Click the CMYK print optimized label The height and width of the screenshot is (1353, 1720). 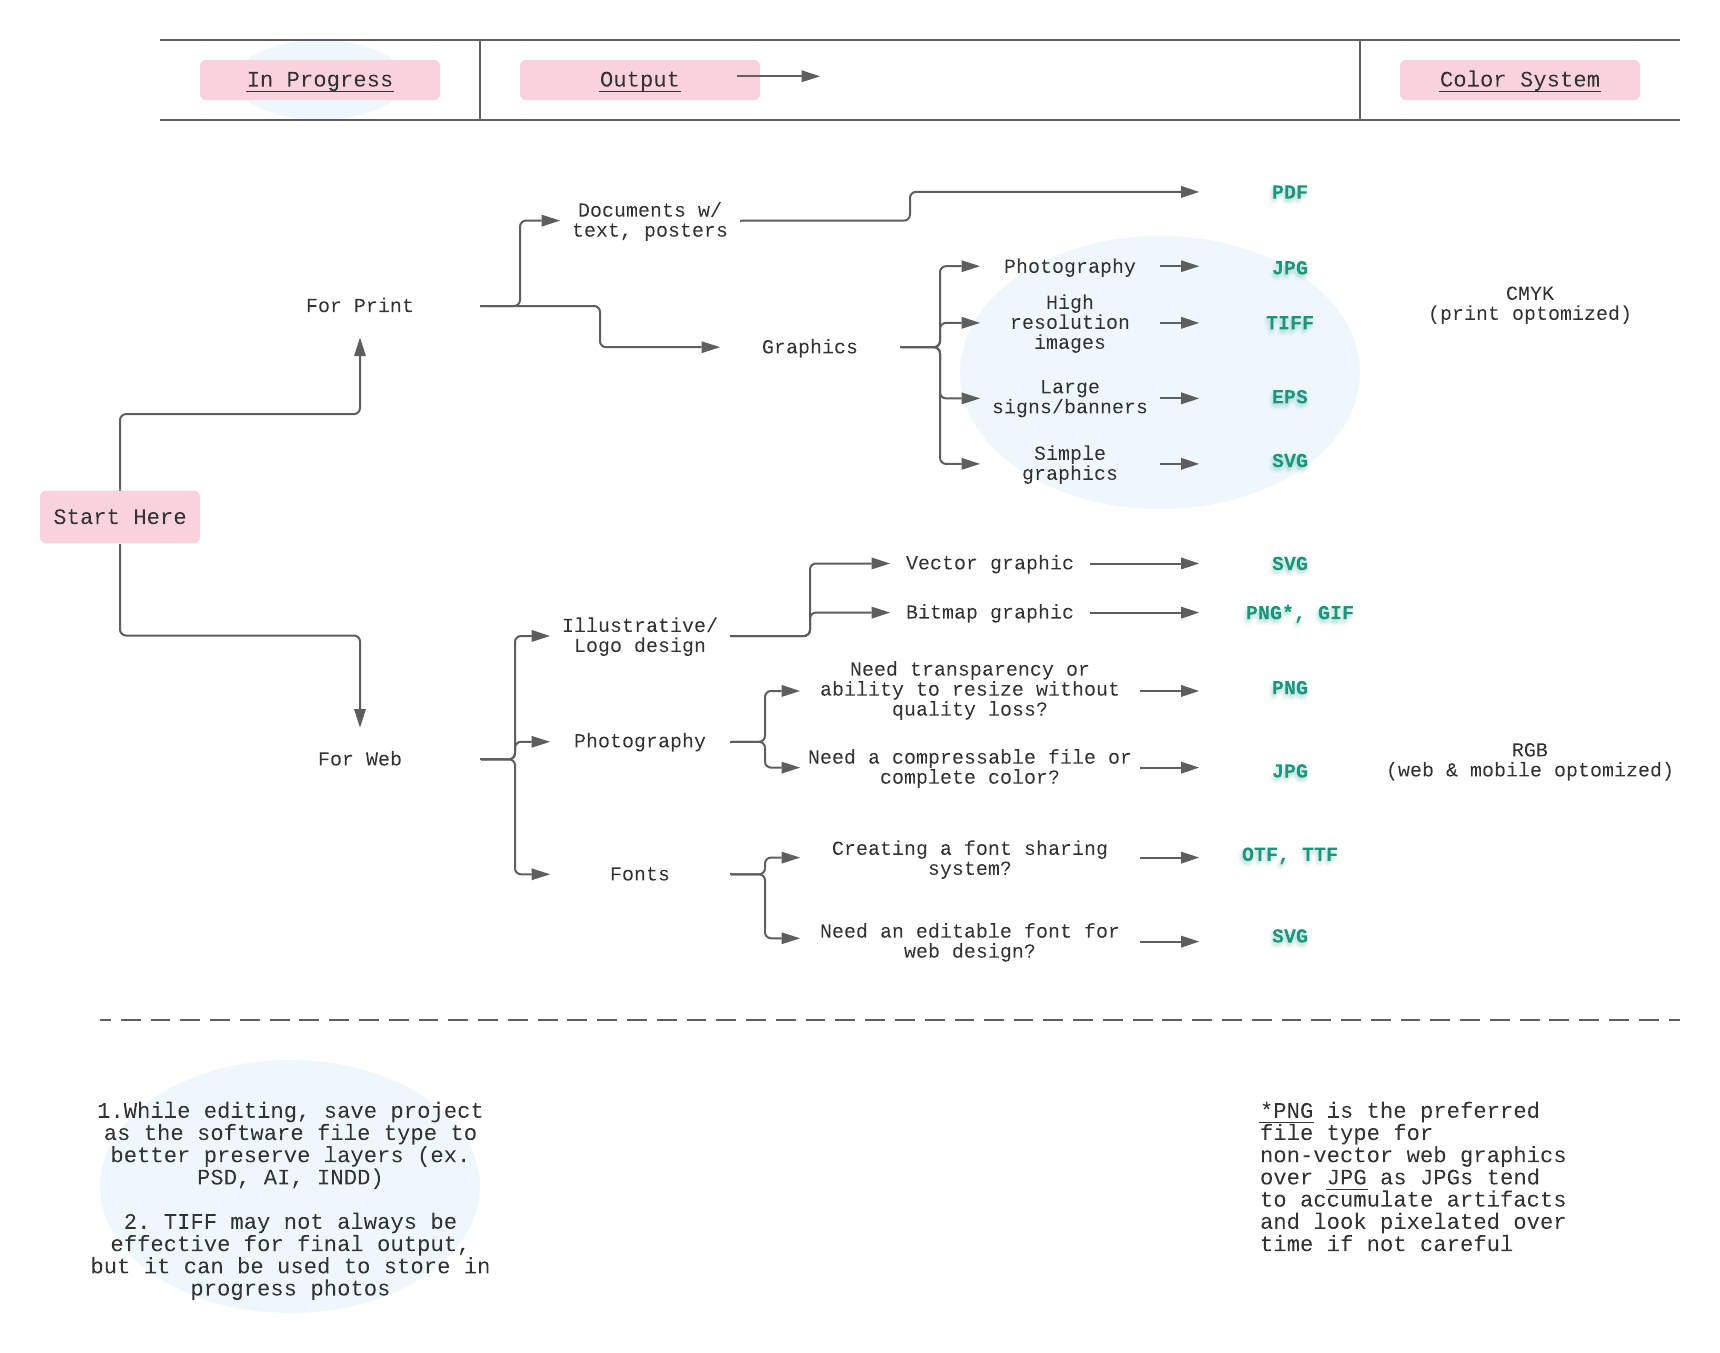click(x=1529, y=304)
